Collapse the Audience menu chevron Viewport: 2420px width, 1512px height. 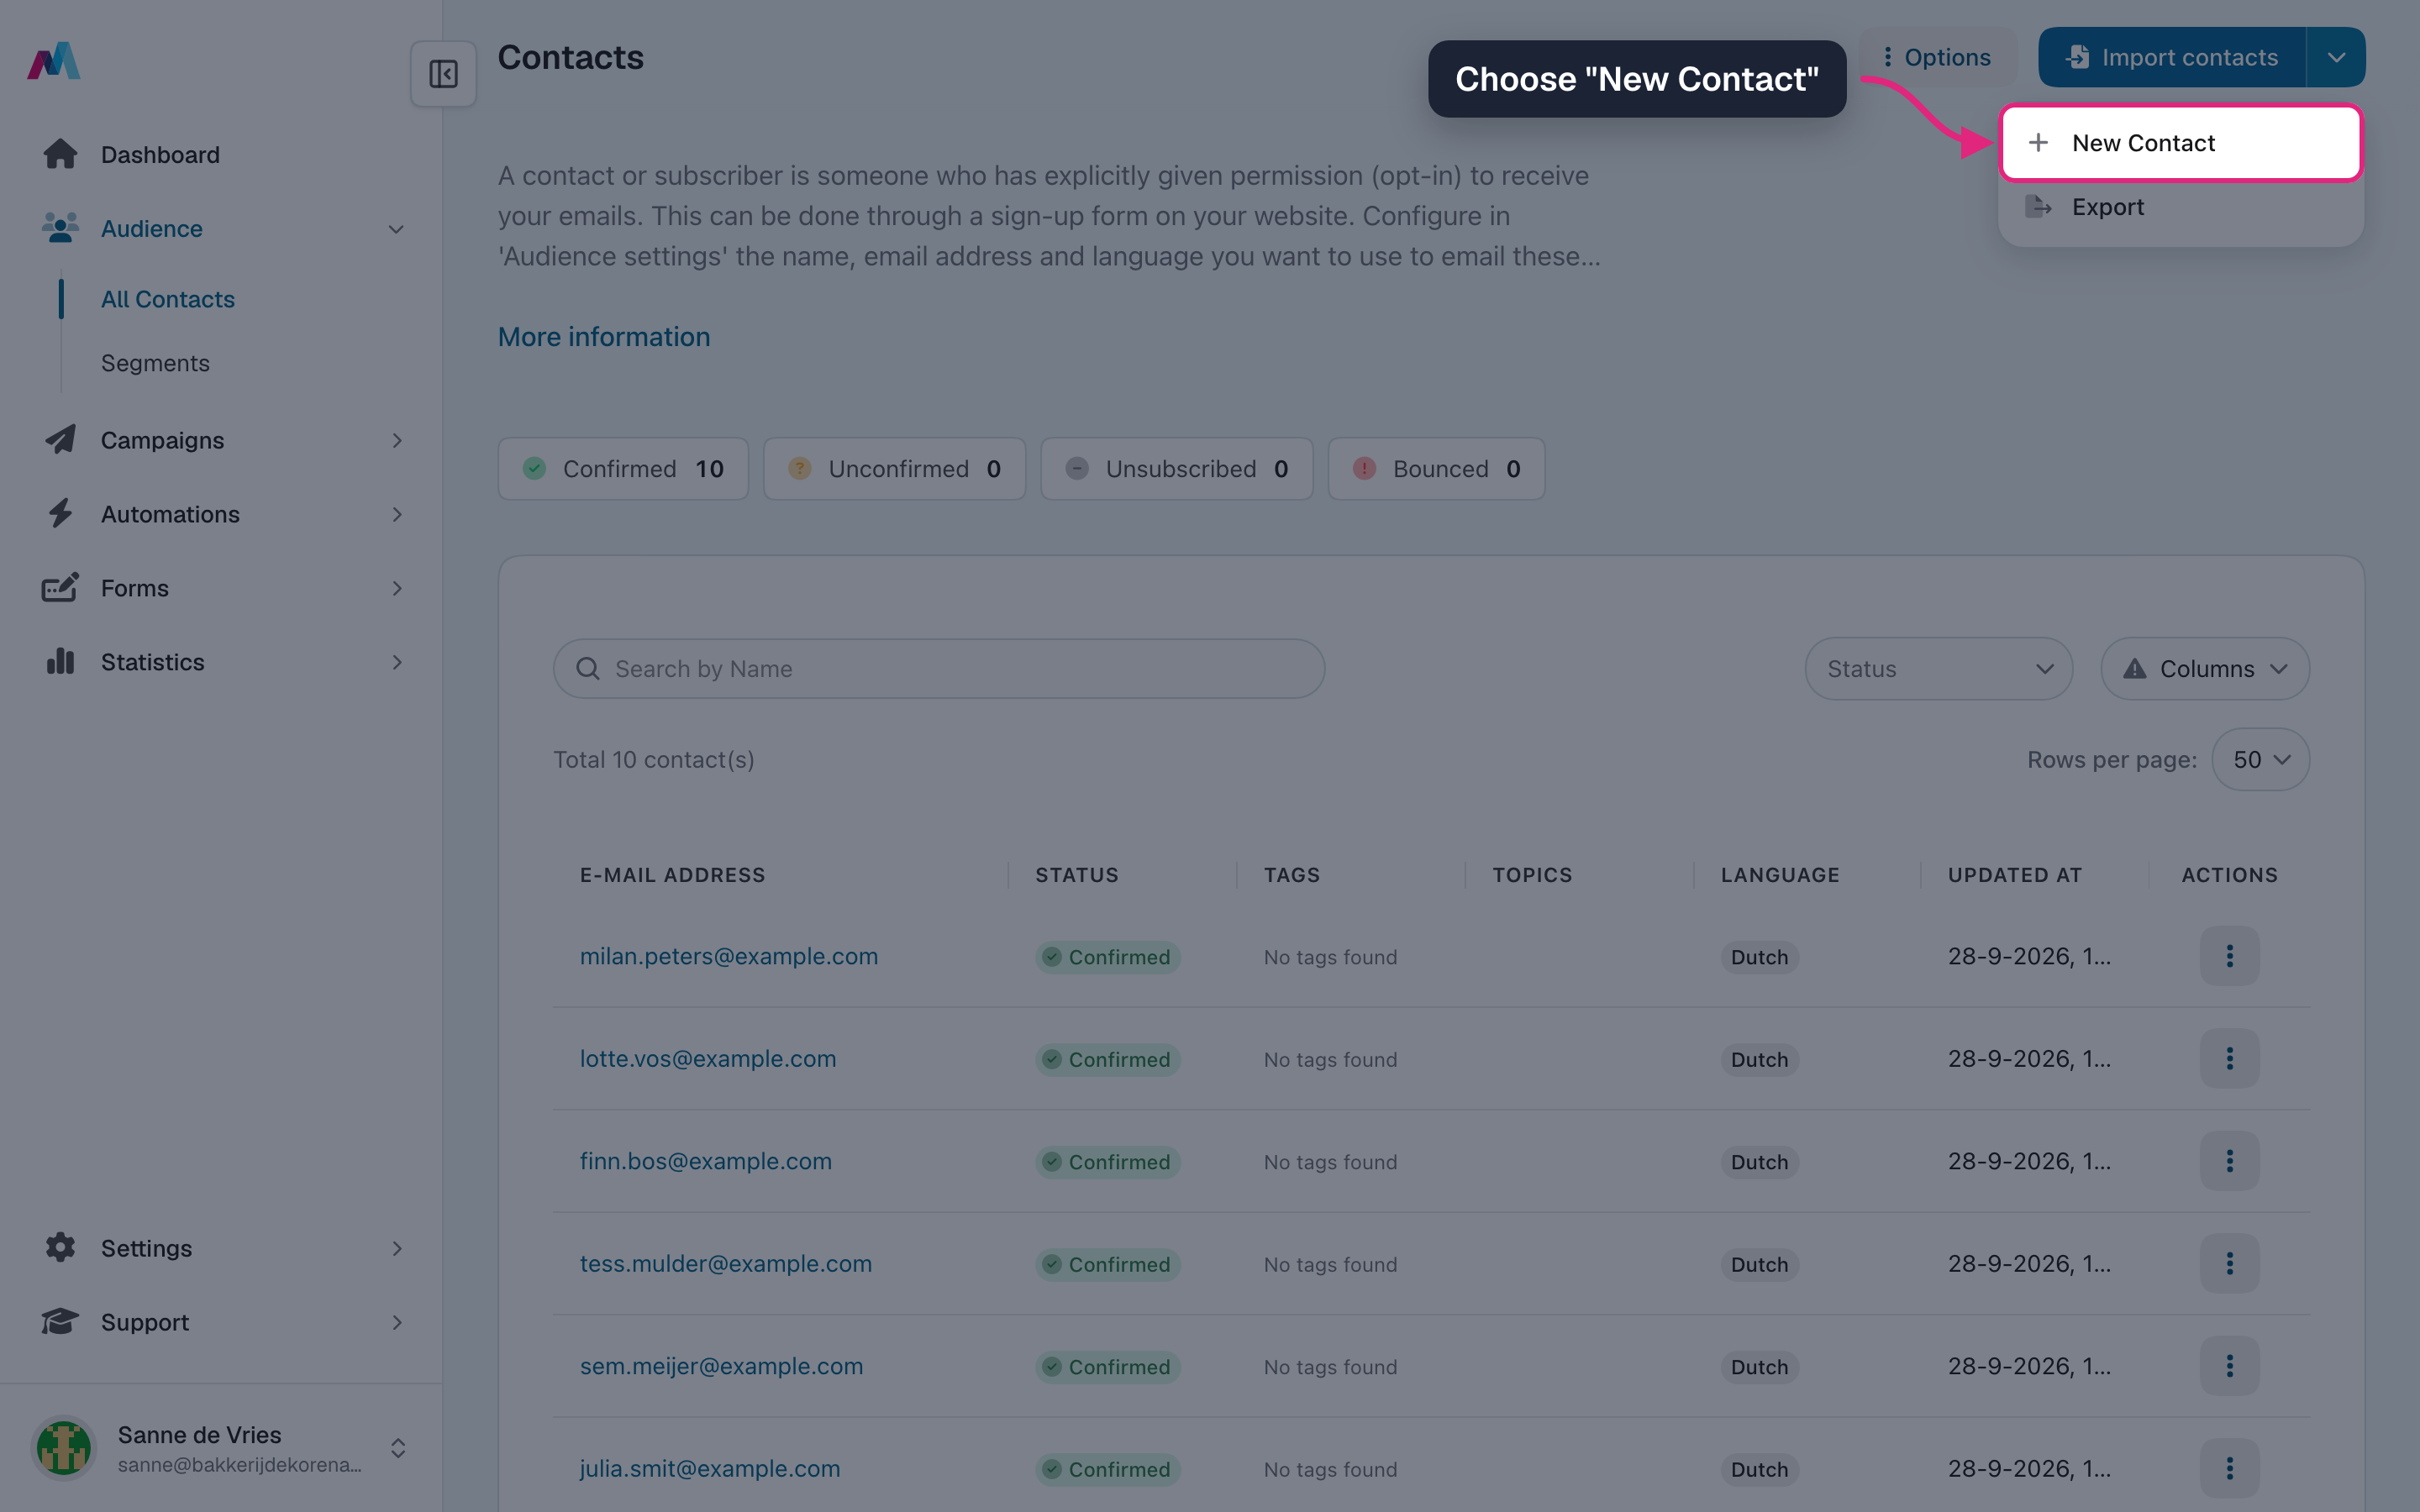coord(396,229)
